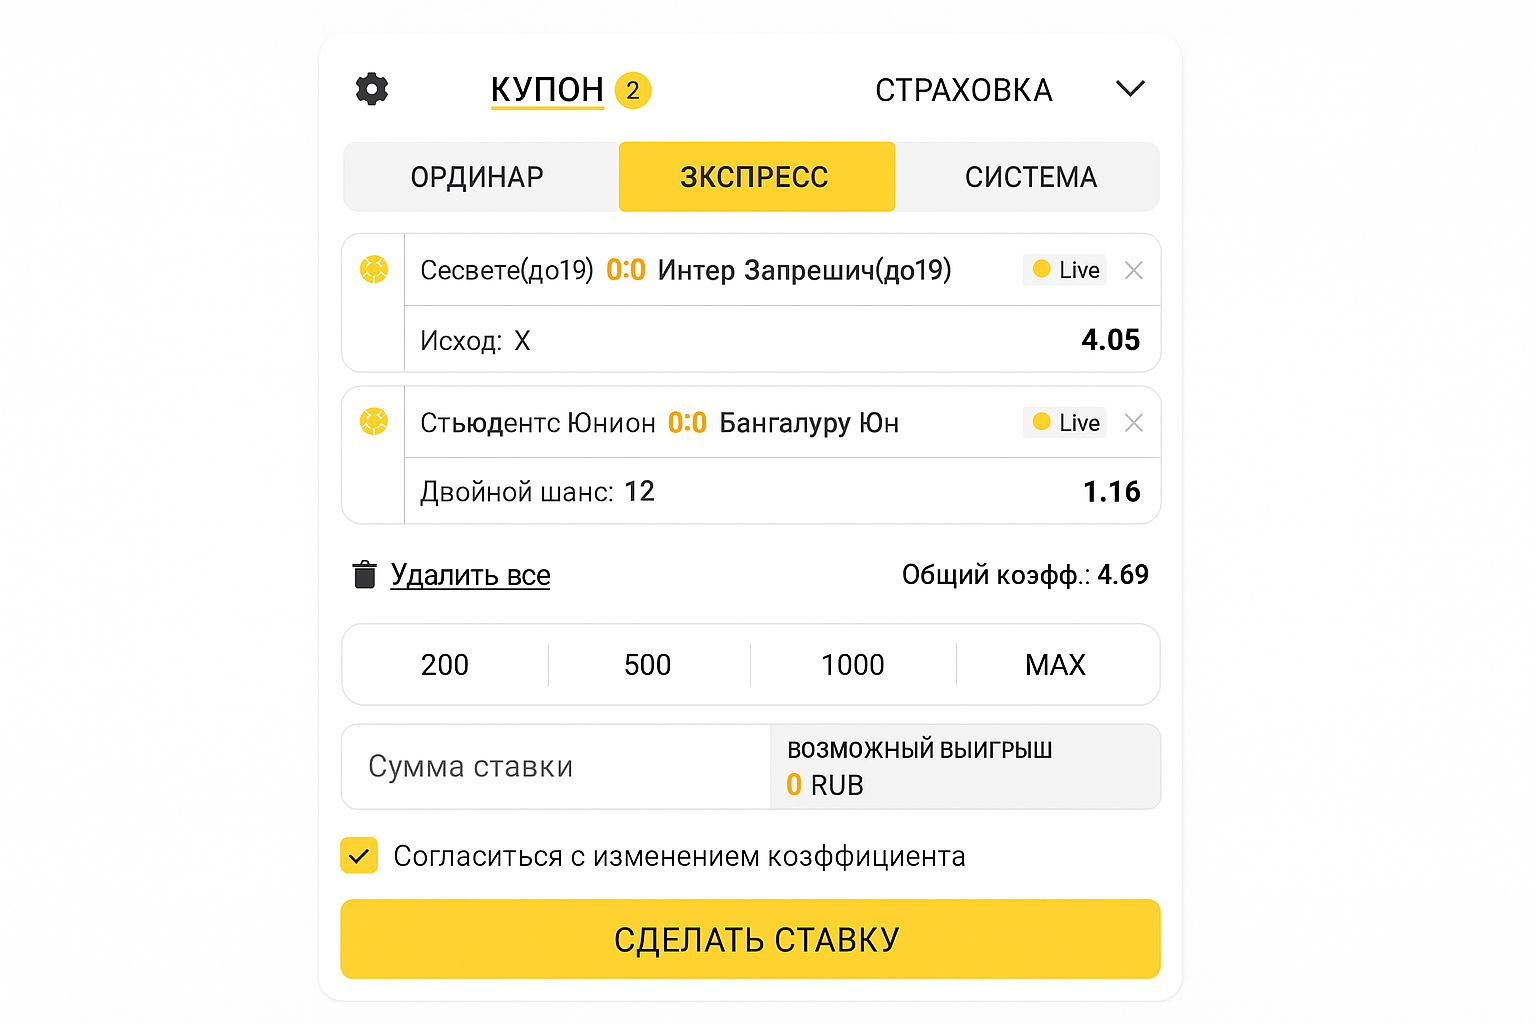Choose the 1000 quick stake
This screenshot has height=1024, width=1536.
852,665
